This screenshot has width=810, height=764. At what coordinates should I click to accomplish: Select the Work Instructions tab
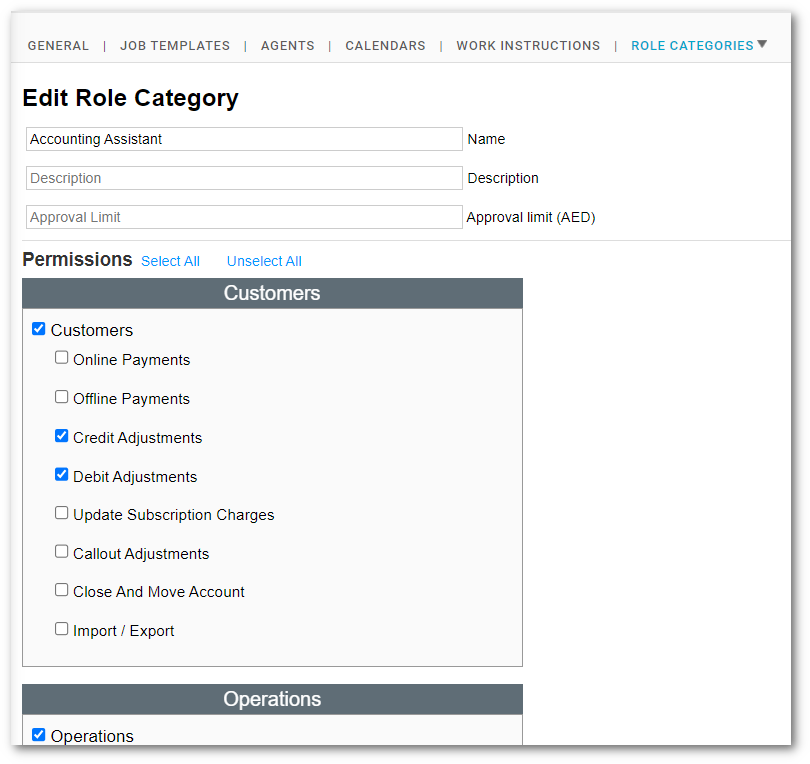point(528,46)
